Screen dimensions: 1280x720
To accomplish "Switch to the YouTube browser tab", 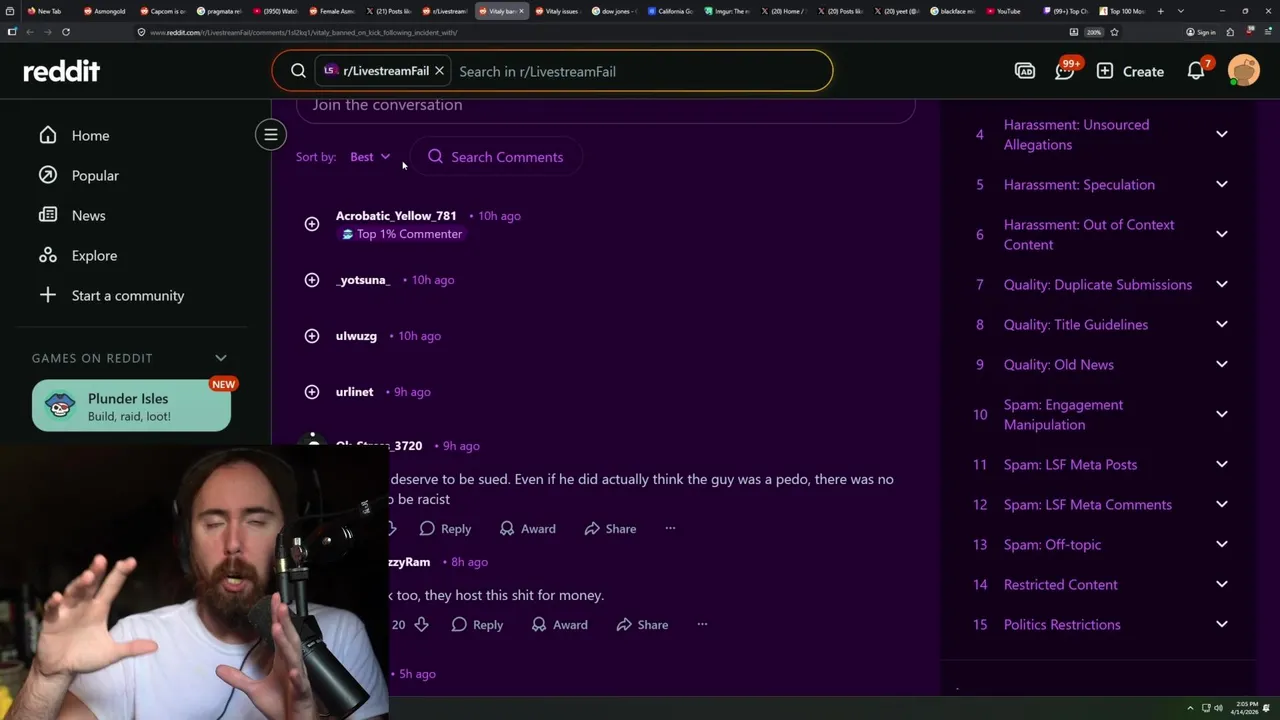I will [1007, 11].
